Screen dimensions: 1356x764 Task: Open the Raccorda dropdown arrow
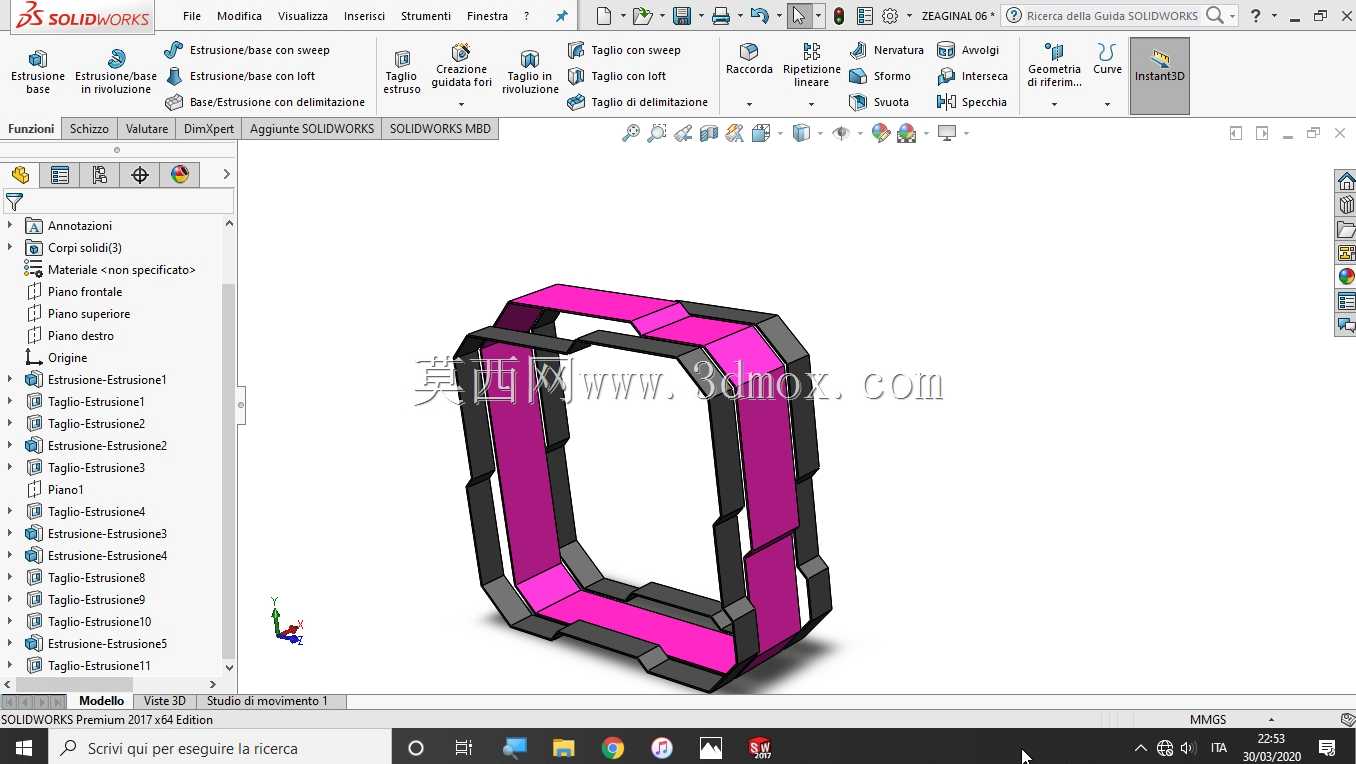[x=749, y=104]
